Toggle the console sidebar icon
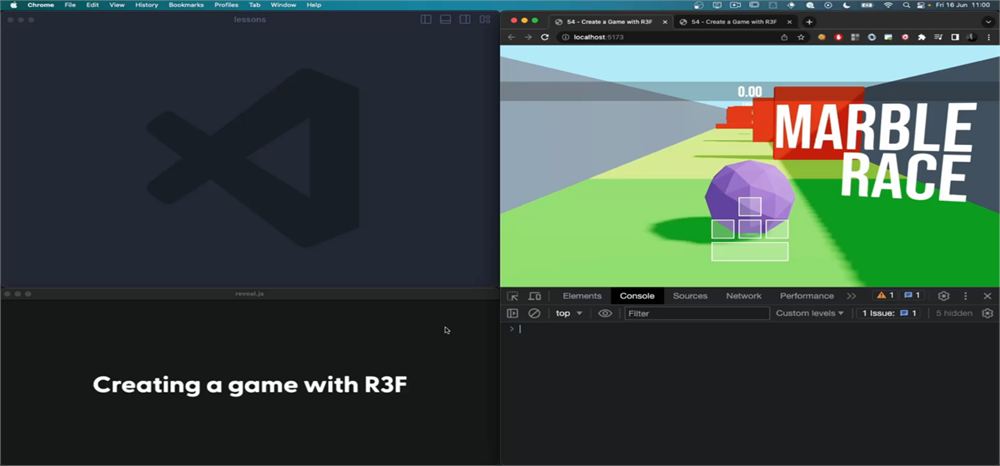1000x466 pixels. click(512, 313)
